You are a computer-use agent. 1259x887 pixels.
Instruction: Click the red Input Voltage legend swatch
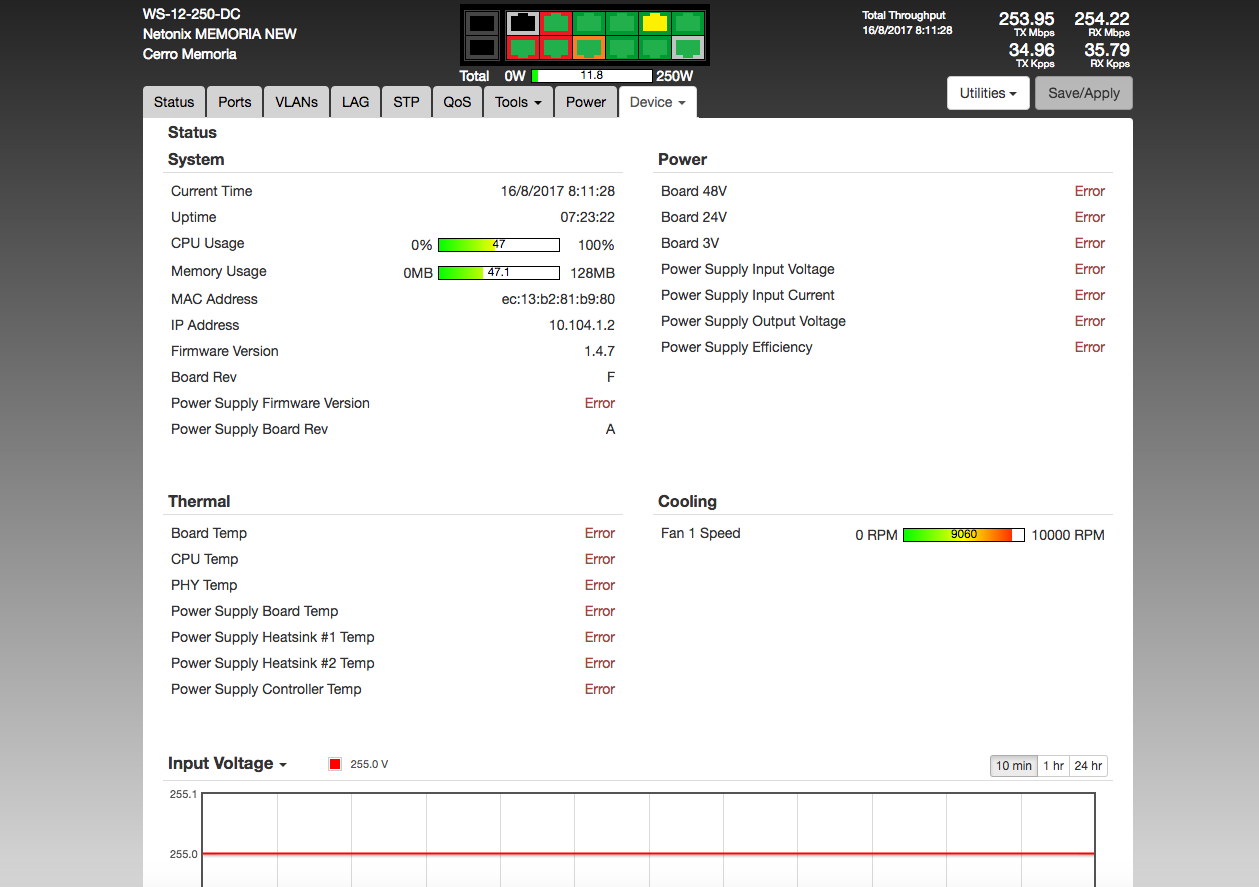pyautogui.click(x=335, y=764)
